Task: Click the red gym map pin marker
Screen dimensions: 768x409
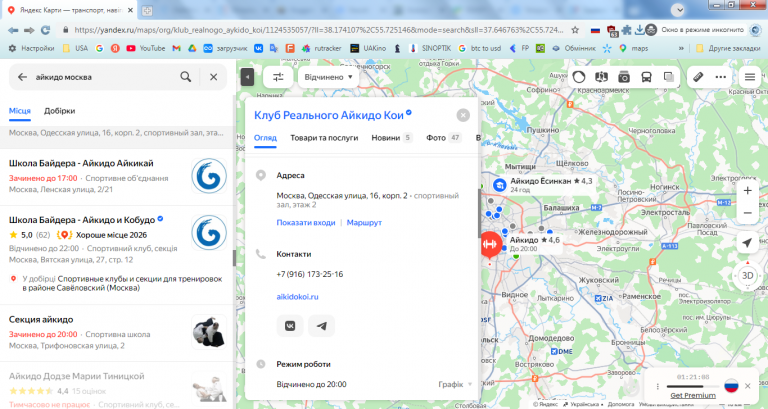Action: coord(490,244)
